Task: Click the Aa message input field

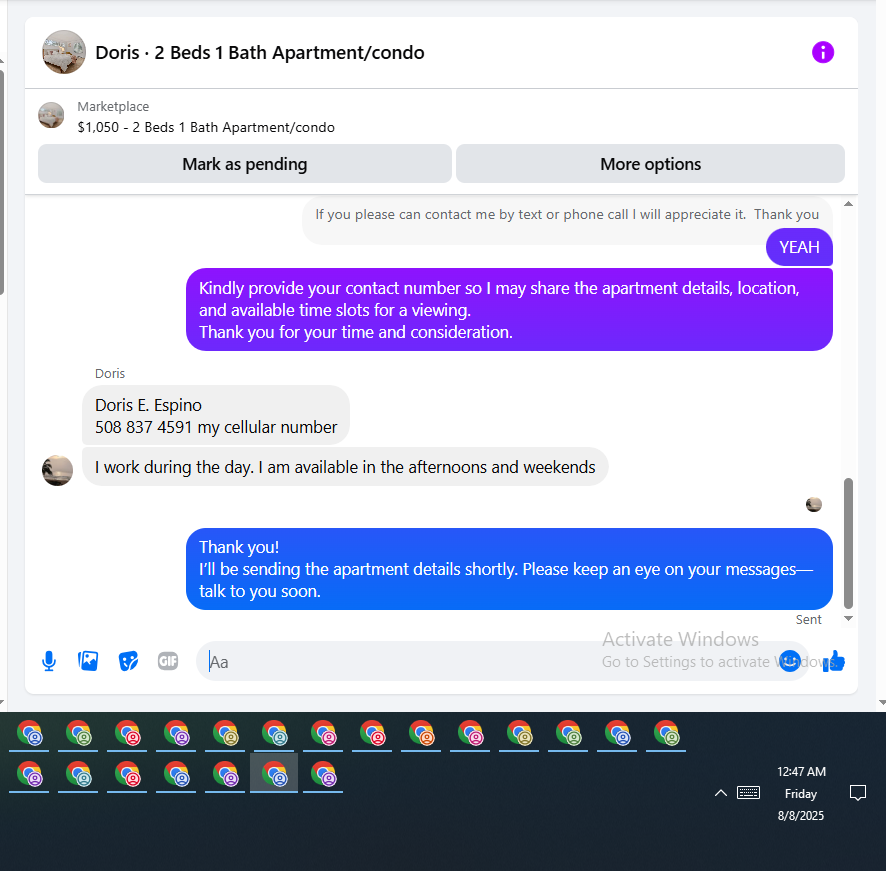Action: pos(486,661)
